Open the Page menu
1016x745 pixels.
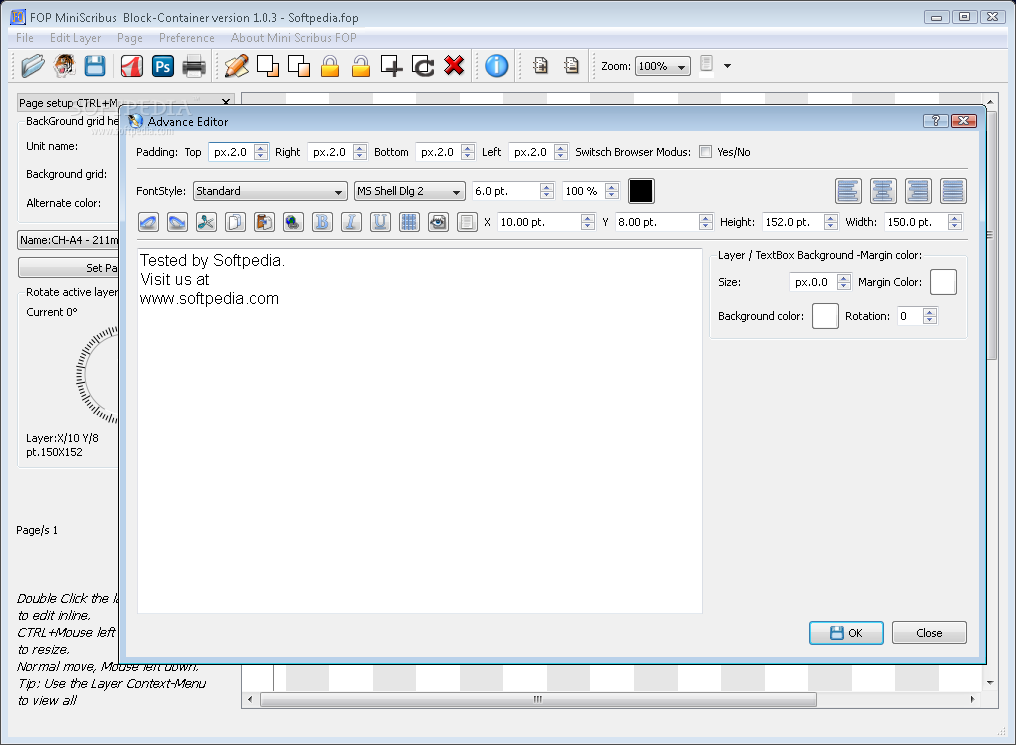(130, 38)
